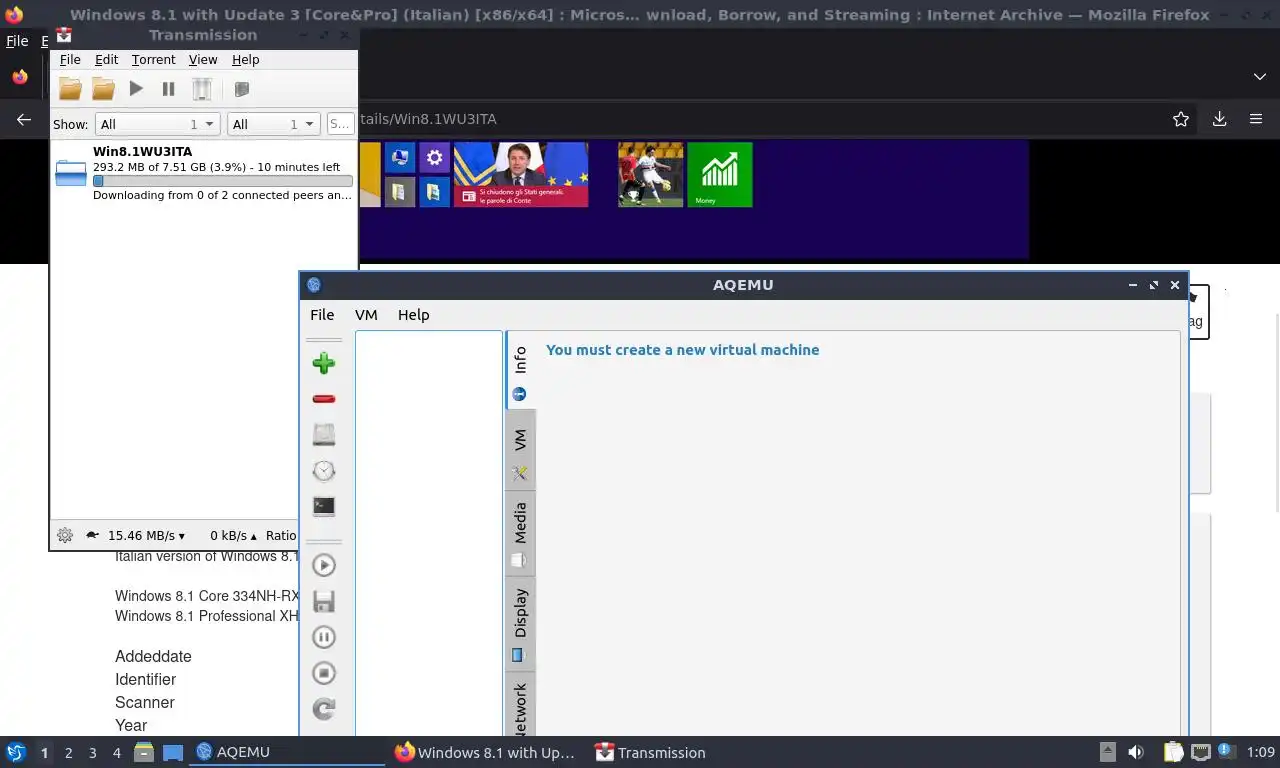Image resolution: width=1280 pixels, height=768 pixels.
Task: Click Firefox pinned tab icon
Action: [20, 77]
